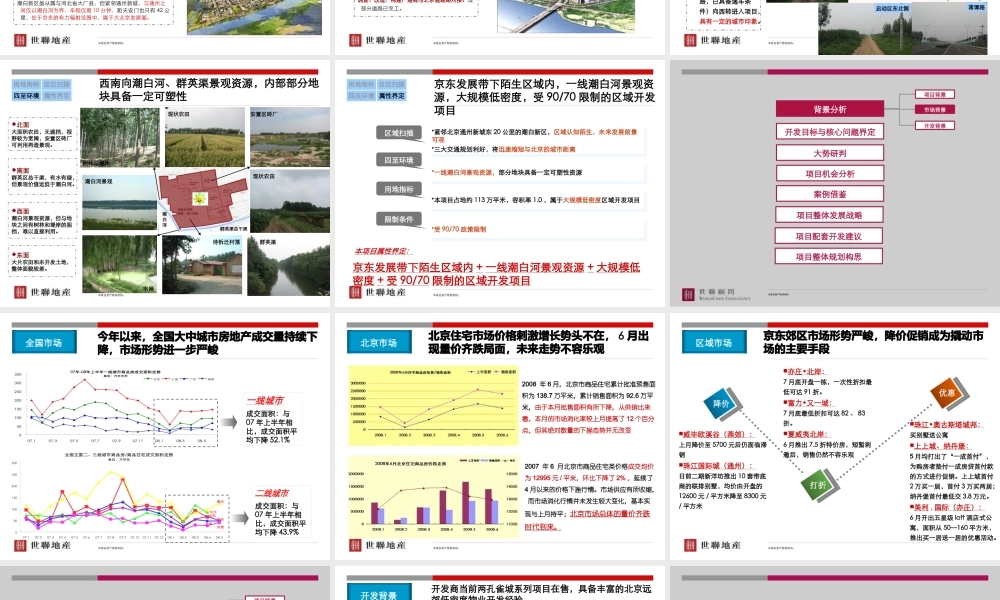Click the 优惠 orange diamond icon
Screen dimensions: 1000x600
(946, 393)
